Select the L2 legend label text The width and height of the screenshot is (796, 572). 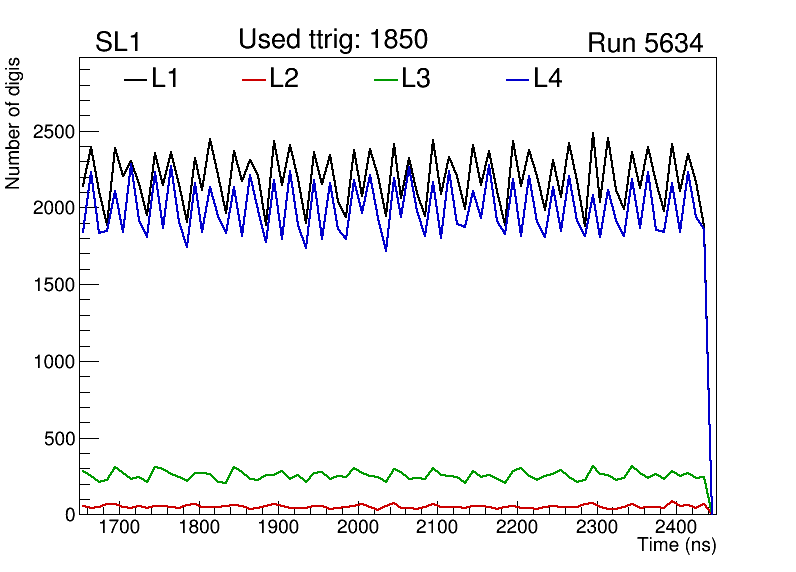click(x=284, y=80)
